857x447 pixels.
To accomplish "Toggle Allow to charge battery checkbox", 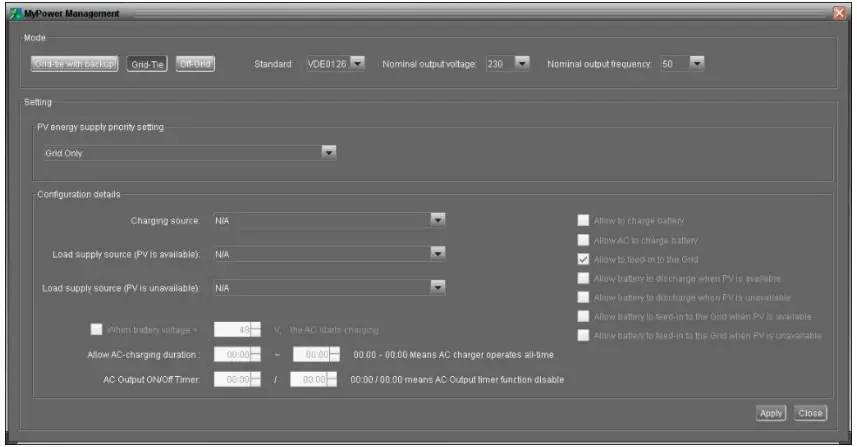I will (x=583, y=220).
